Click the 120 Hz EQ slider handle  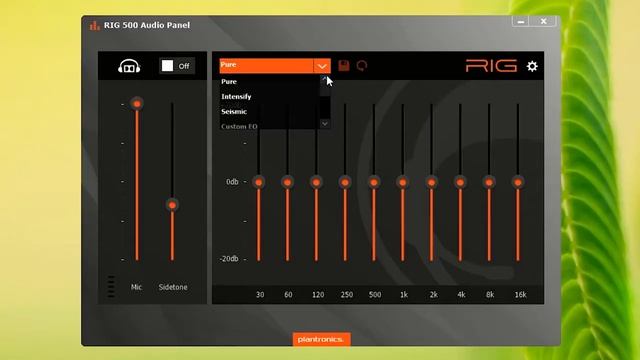tap(316, 182)
